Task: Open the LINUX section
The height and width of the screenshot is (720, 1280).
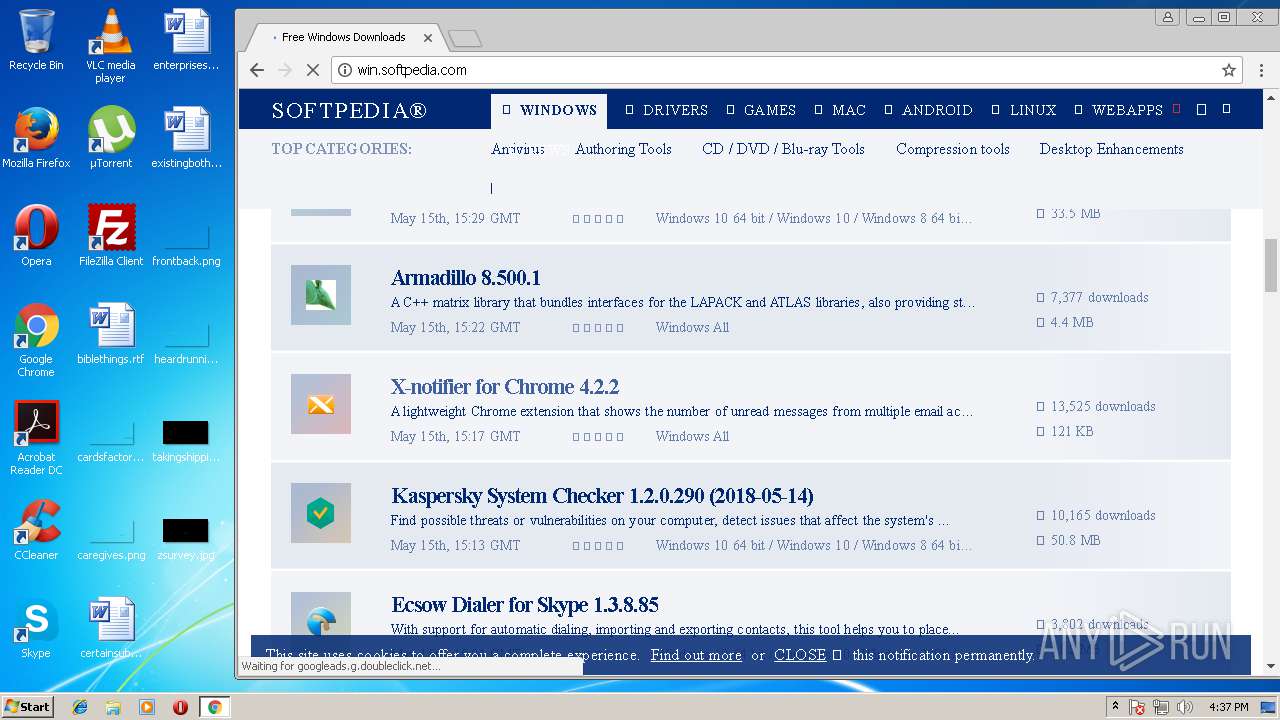Action: coord(1024,110)
